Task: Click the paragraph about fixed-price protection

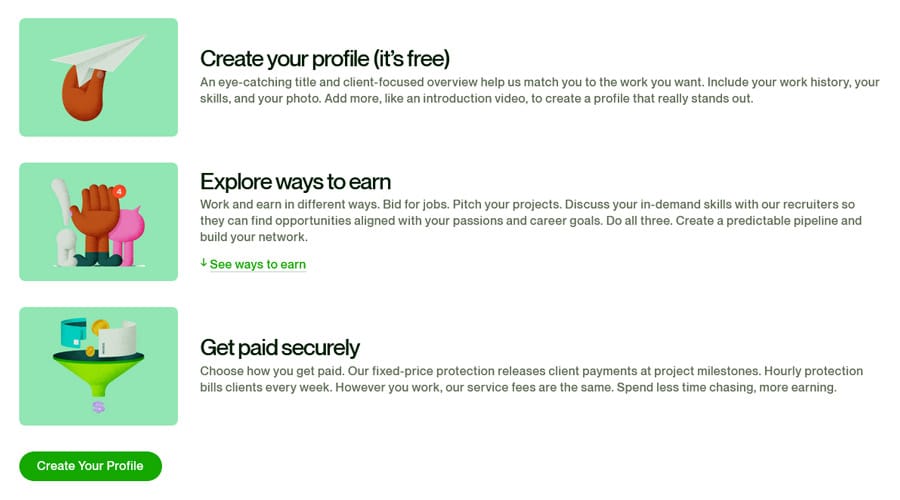Action: [x=530, y=379]
